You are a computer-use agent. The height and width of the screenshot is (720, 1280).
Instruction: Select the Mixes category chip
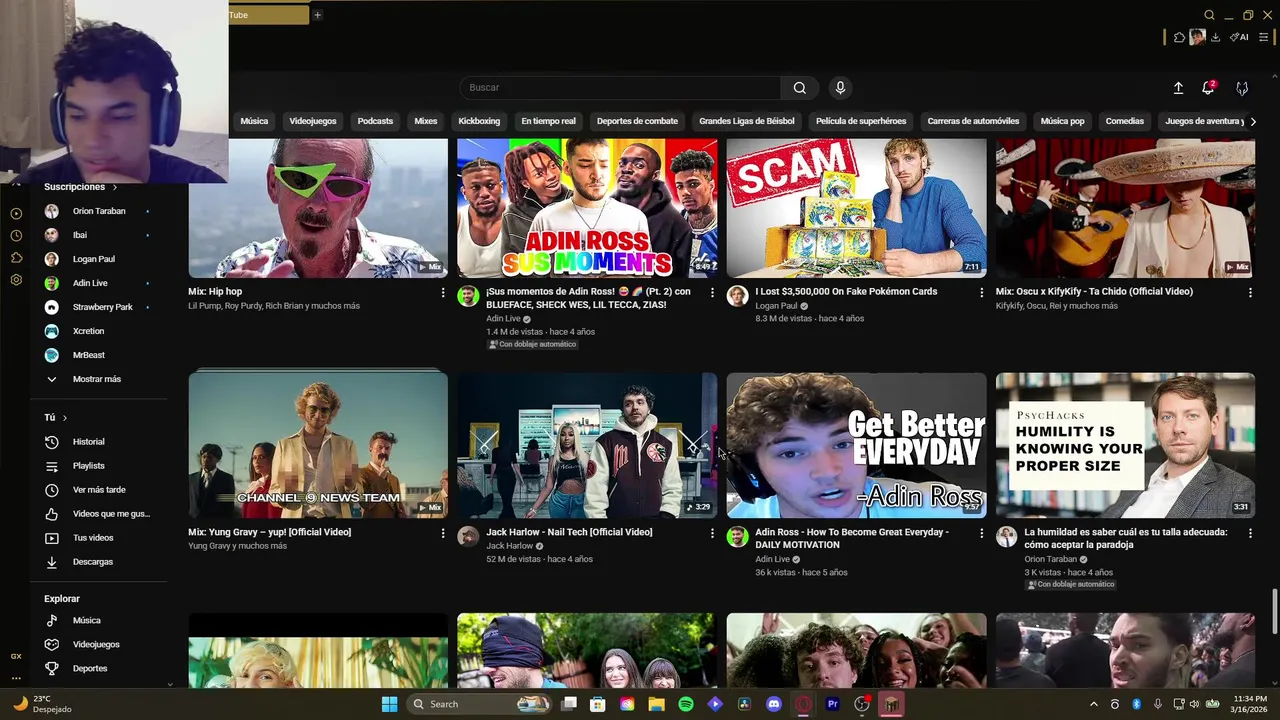(426, 121)
